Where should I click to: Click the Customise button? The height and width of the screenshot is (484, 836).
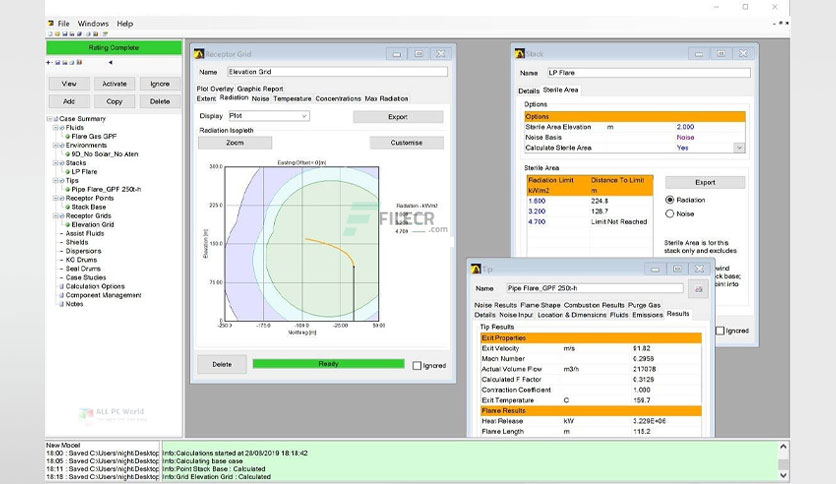tap(406, 143)
